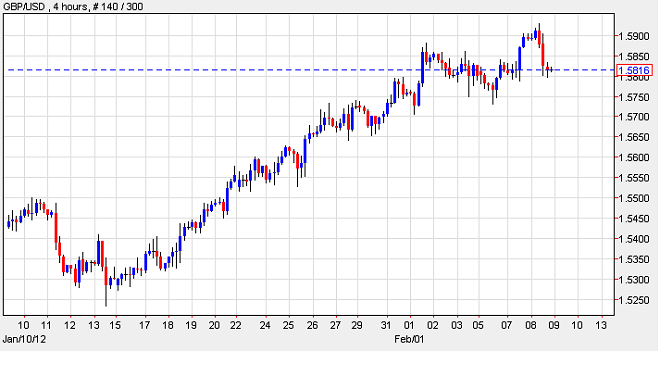Screen dimensions: 659x368
Task: Click date axis label 19
Action: [x=191, y=326]
